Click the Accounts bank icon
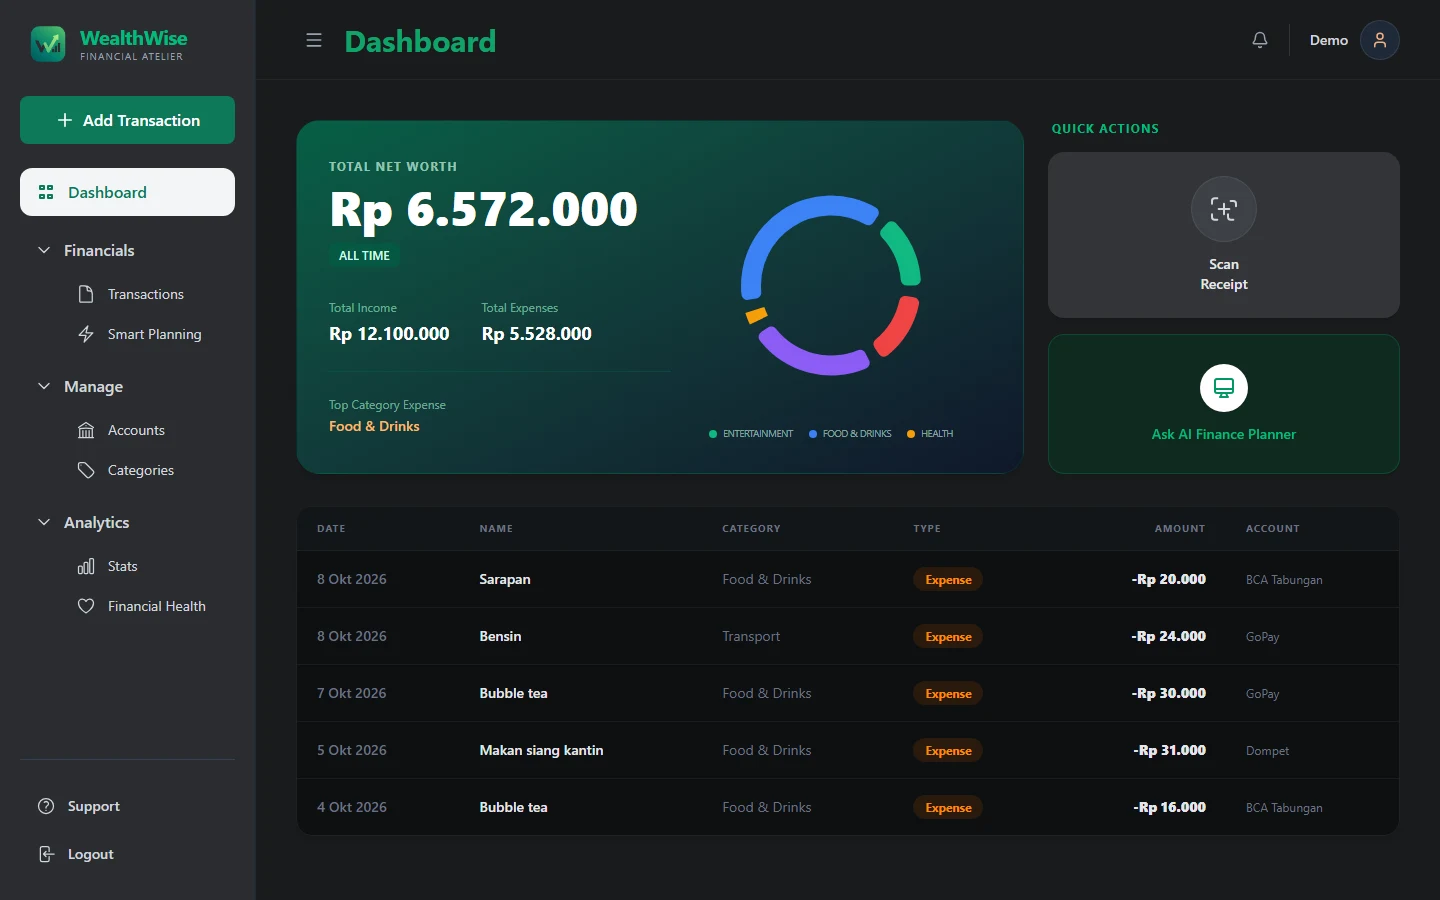This screenshot has height=900, width=1440. 86,430
